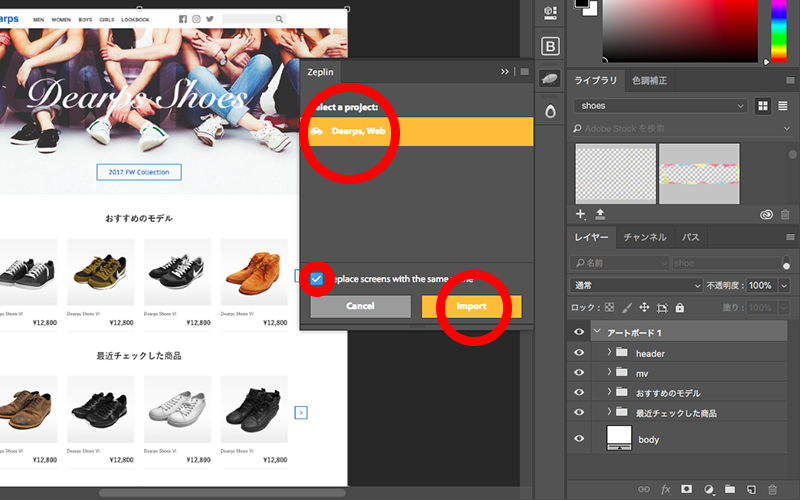Viewport: 800px width, 500px height.
Task: Expand the mv layer group
Action: (610, 373)
